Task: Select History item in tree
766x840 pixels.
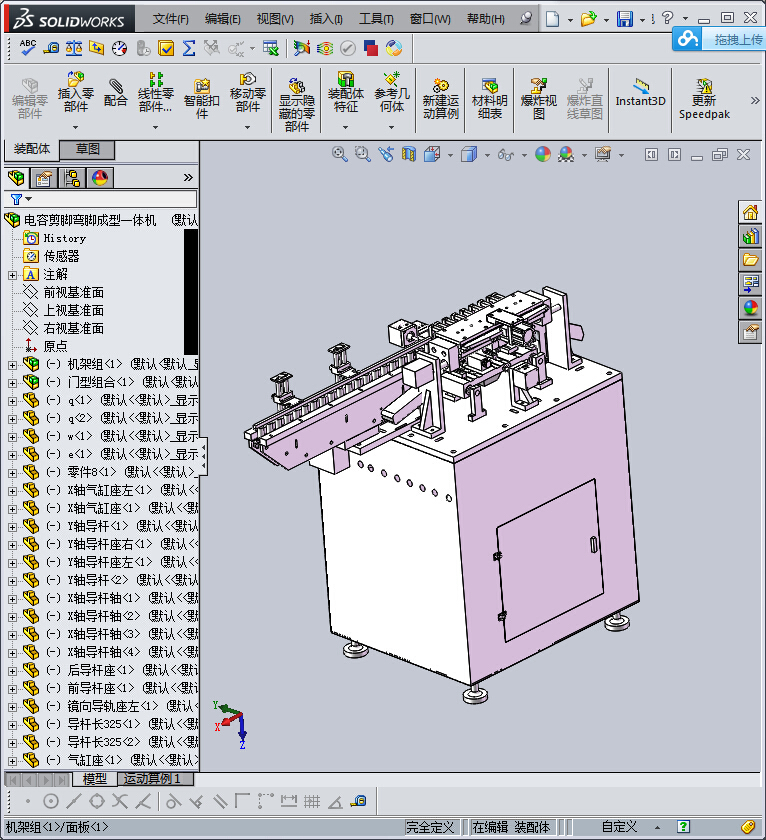Action: coord(64,238)
